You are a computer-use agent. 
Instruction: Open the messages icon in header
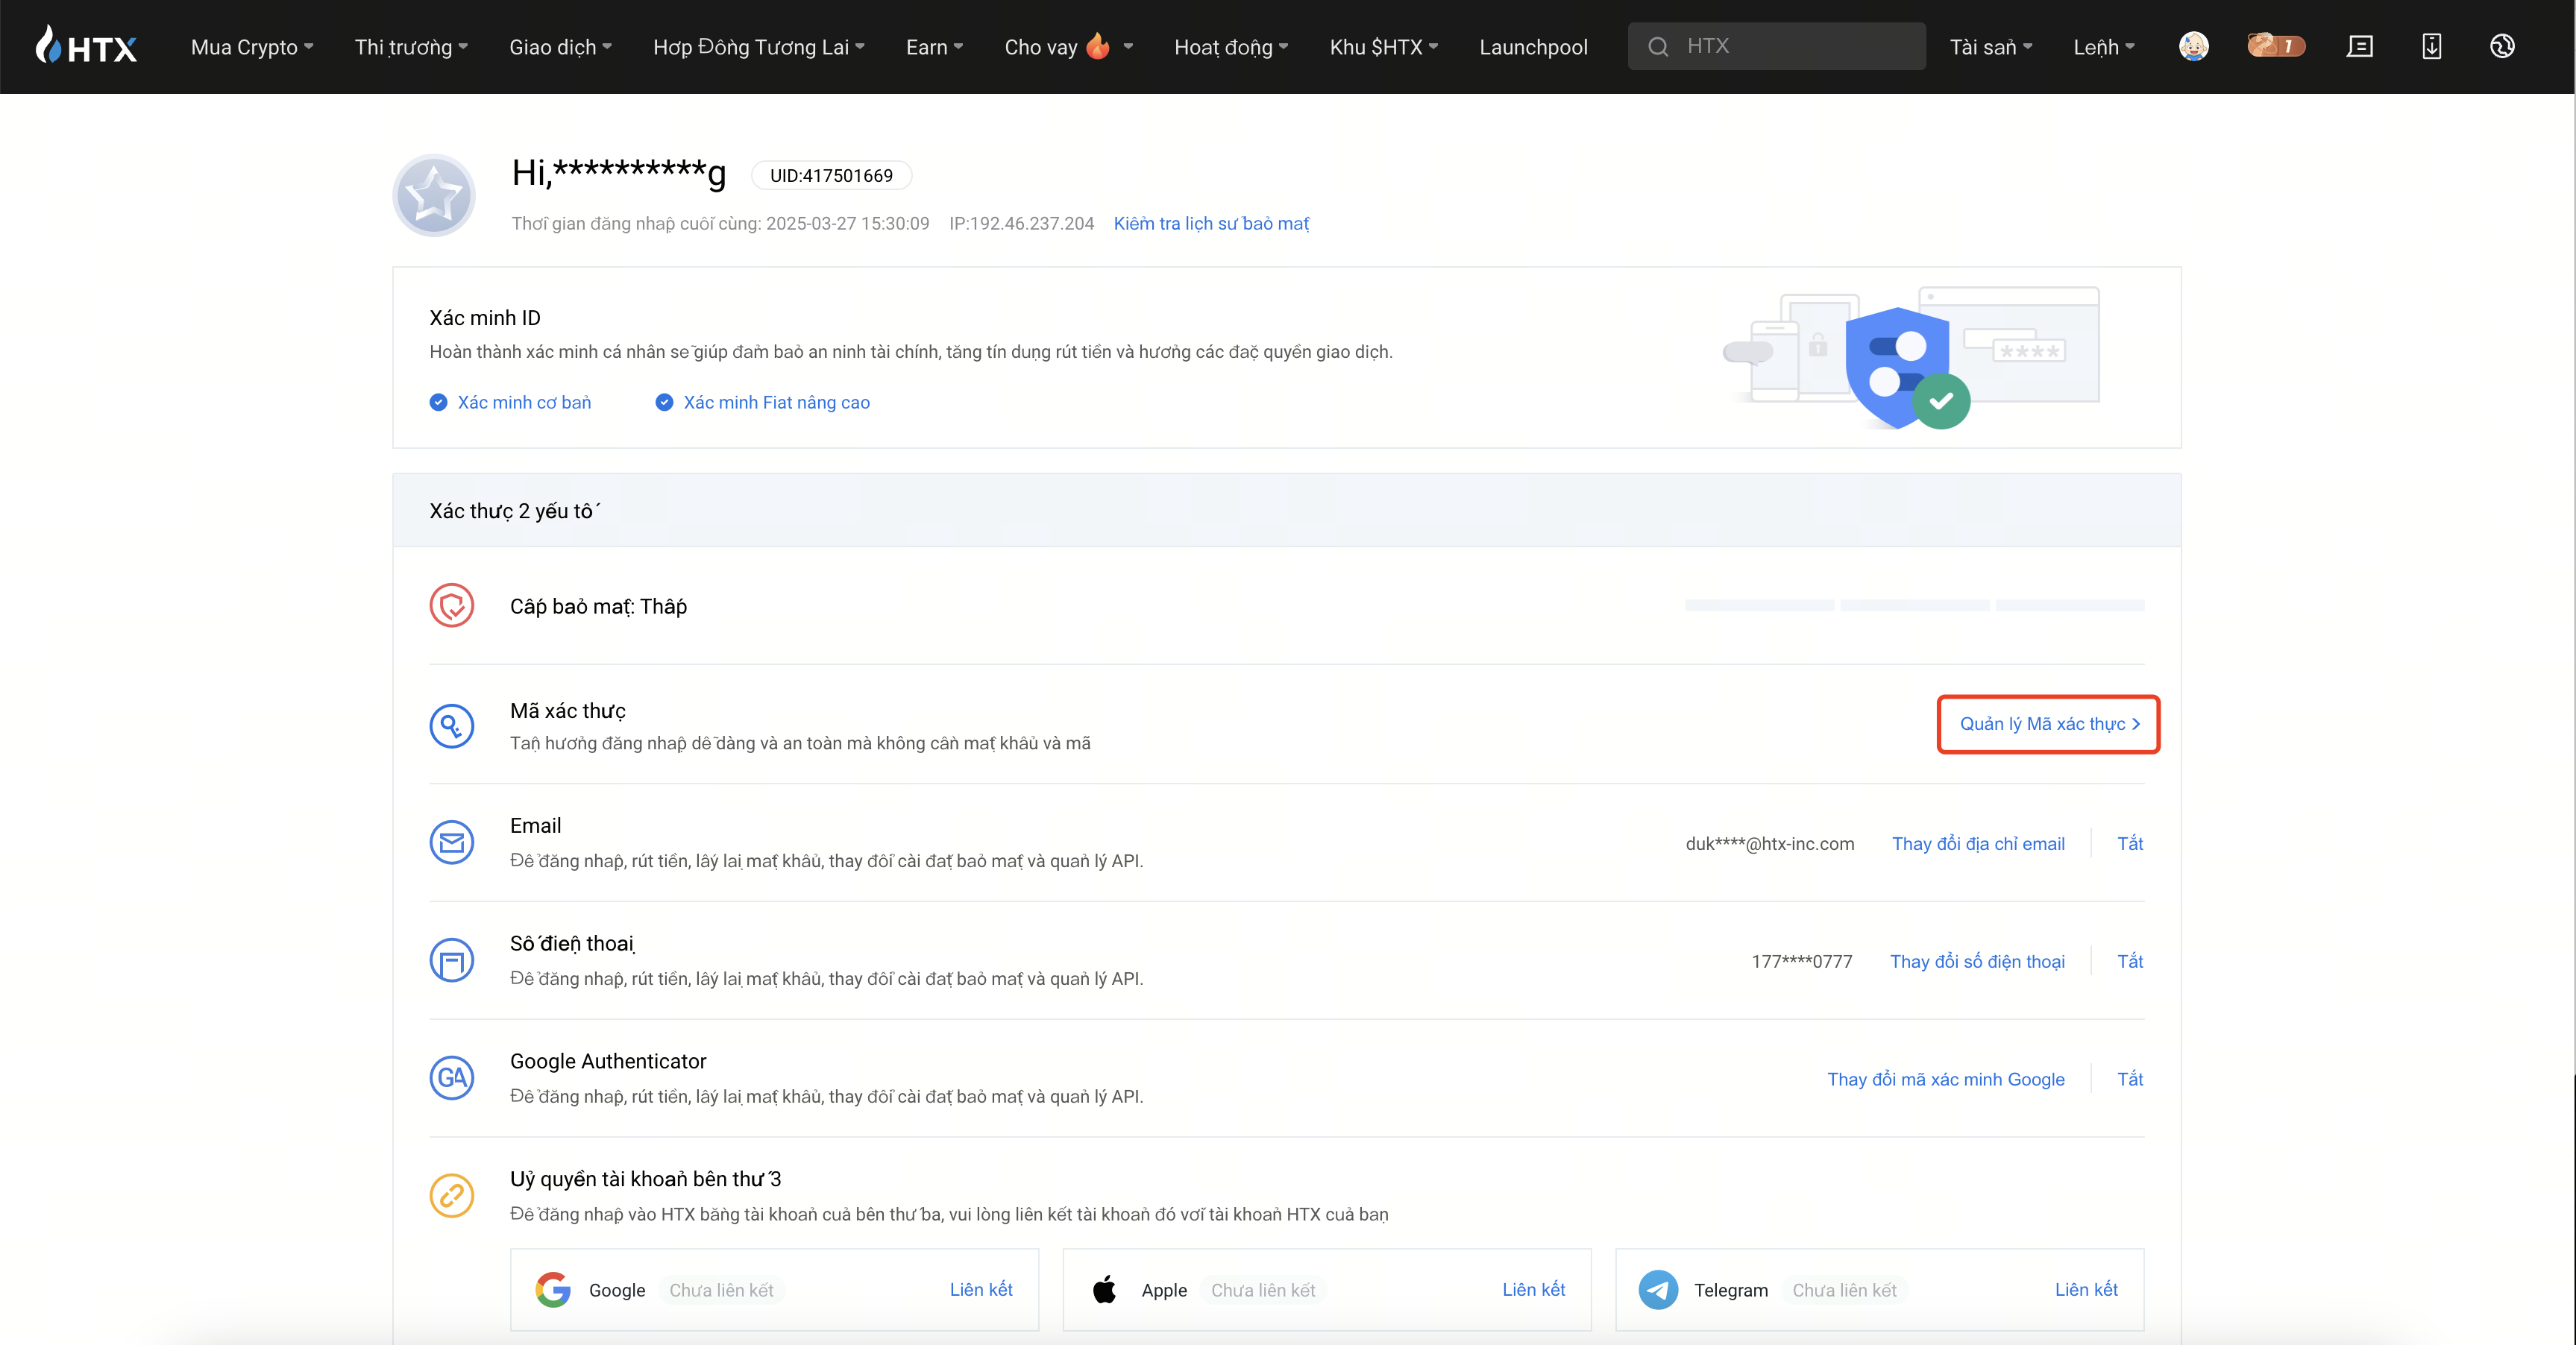click(x=2359, y=46)
